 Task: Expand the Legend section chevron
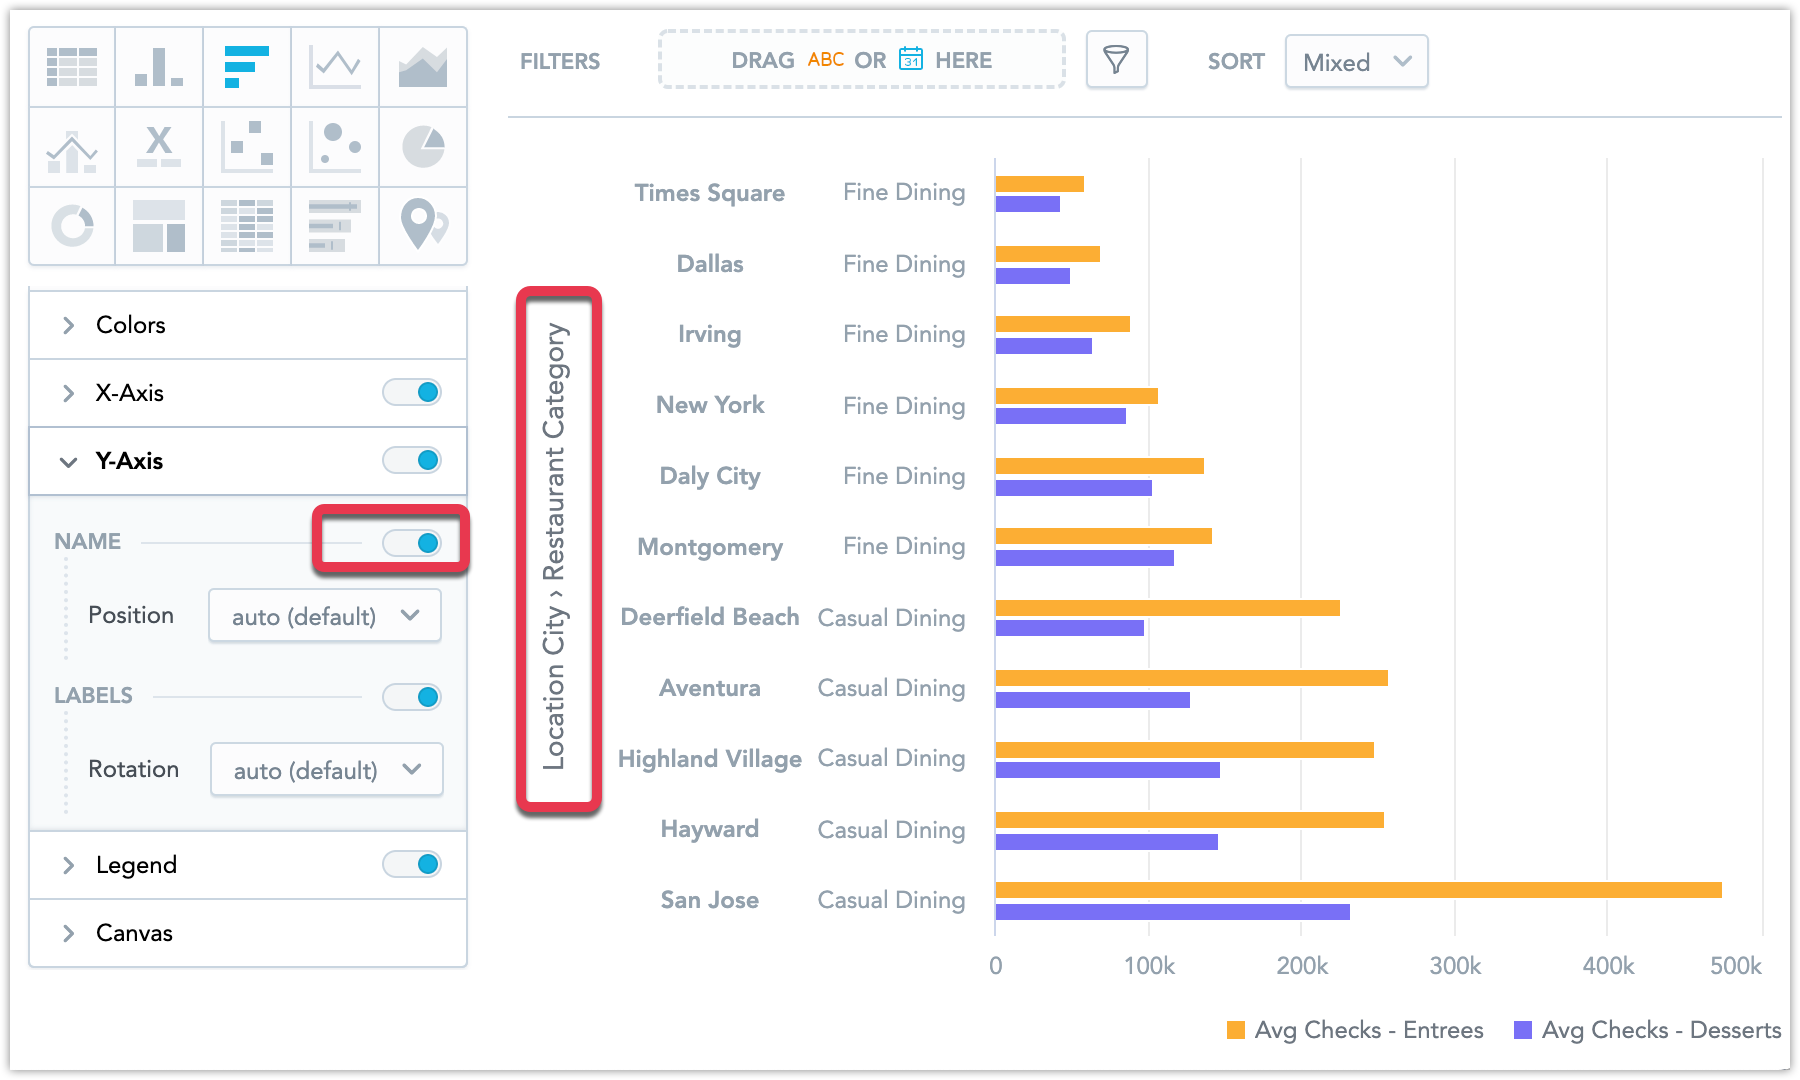[x=68, y=865]
